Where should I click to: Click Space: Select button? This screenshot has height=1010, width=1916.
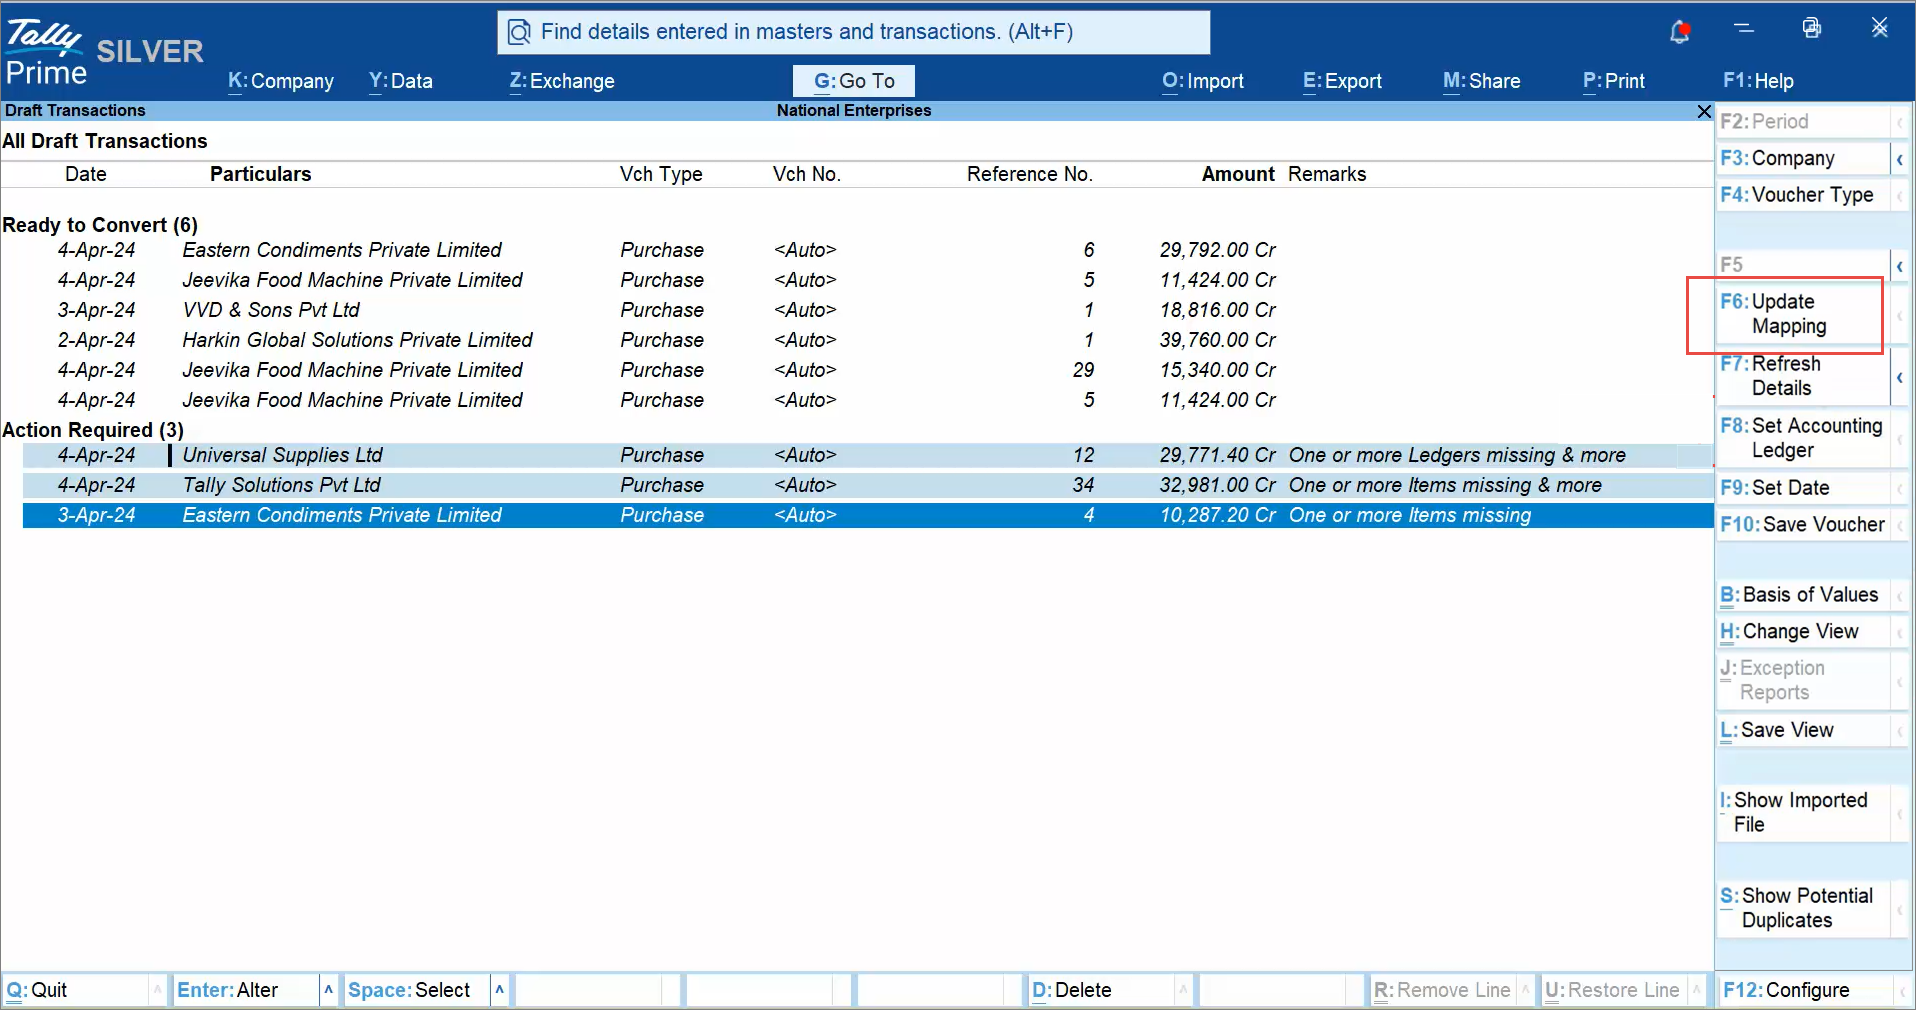click(x=418, y=990)
